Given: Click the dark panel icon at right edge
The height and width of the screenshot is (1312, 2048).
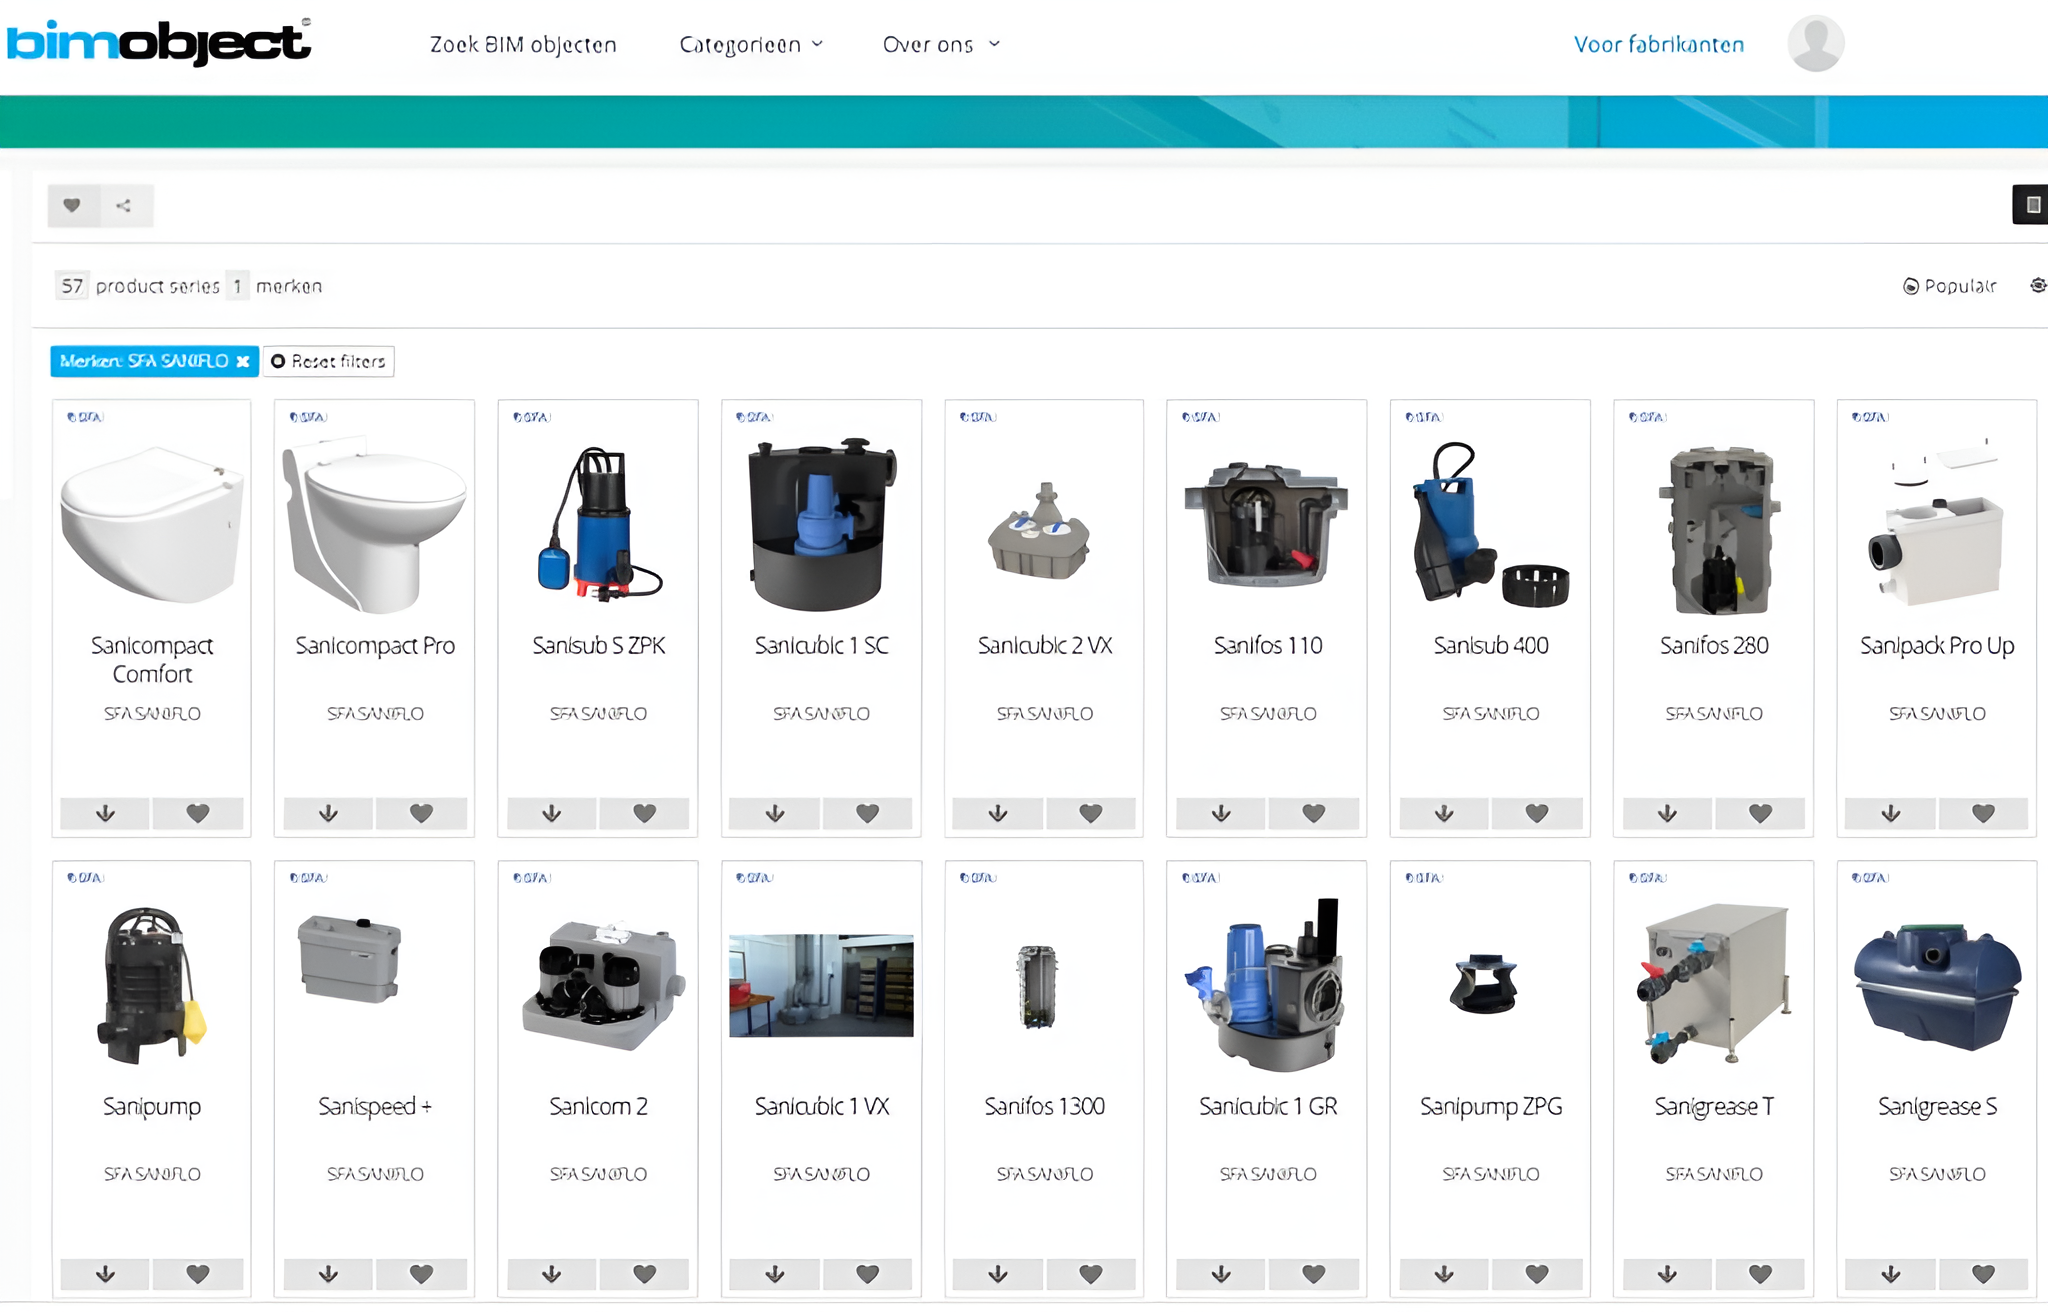Looking at the screenshot, I should tap(2031, 205).
